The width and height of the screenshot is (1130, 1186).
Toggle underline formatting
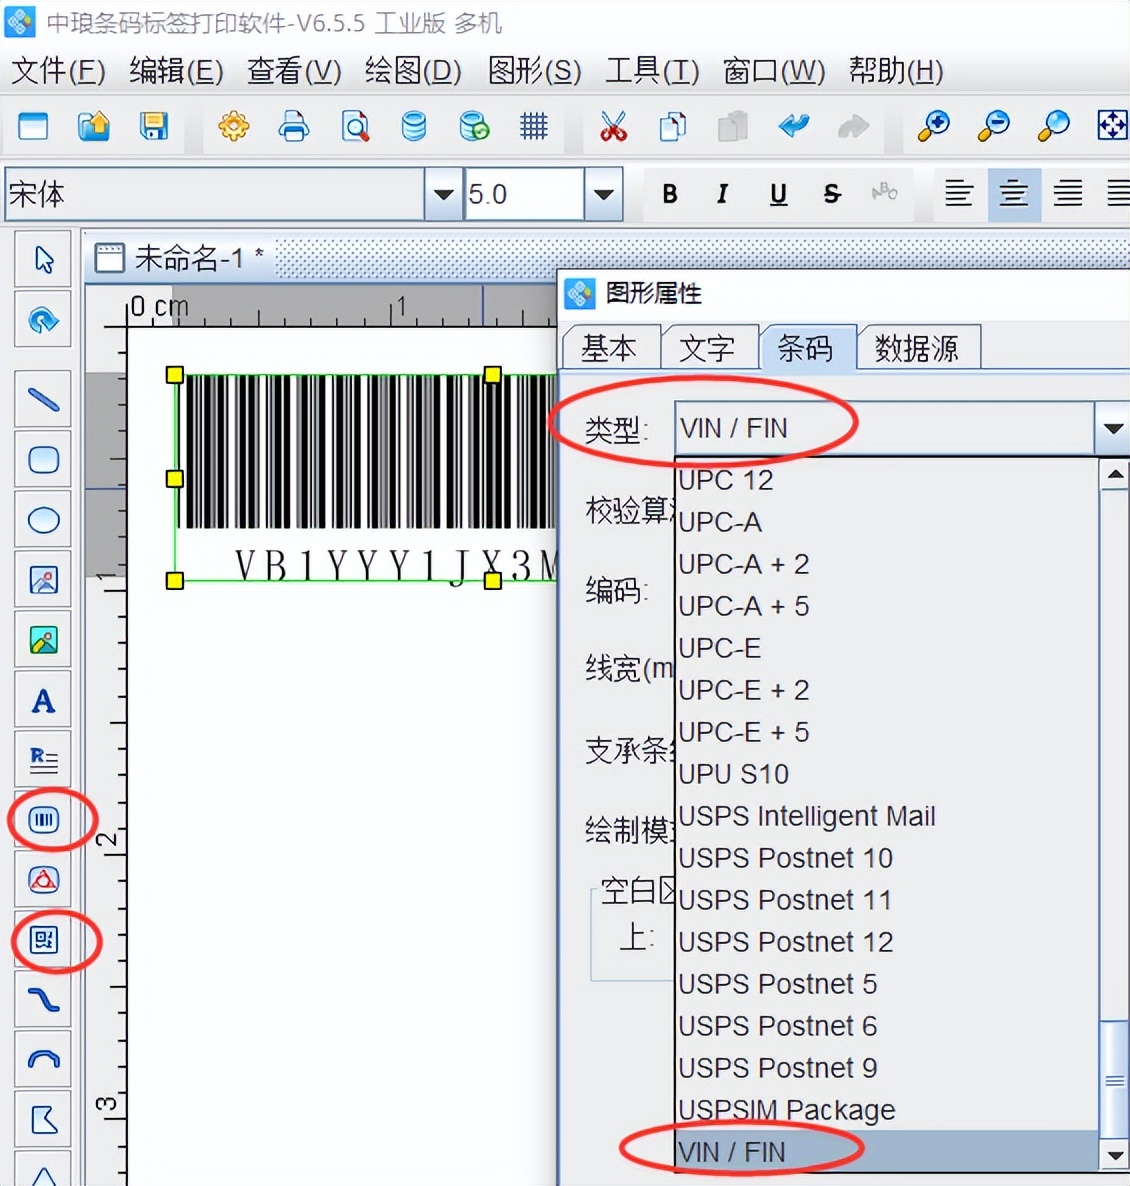point(778,194)
